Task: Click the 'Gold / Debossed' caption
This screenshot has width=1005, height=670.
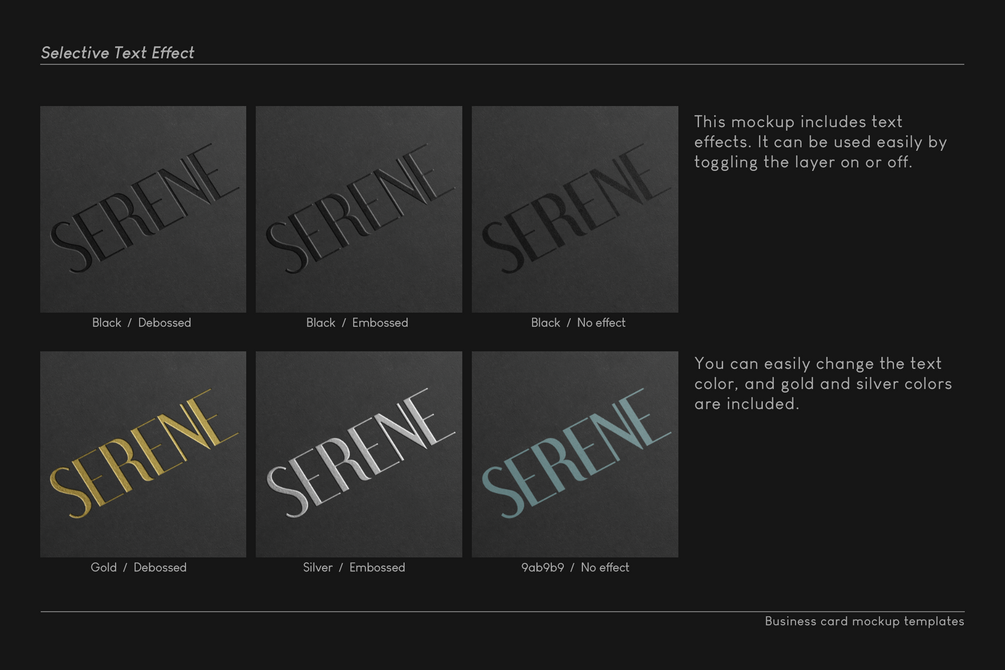Action: 138,567
